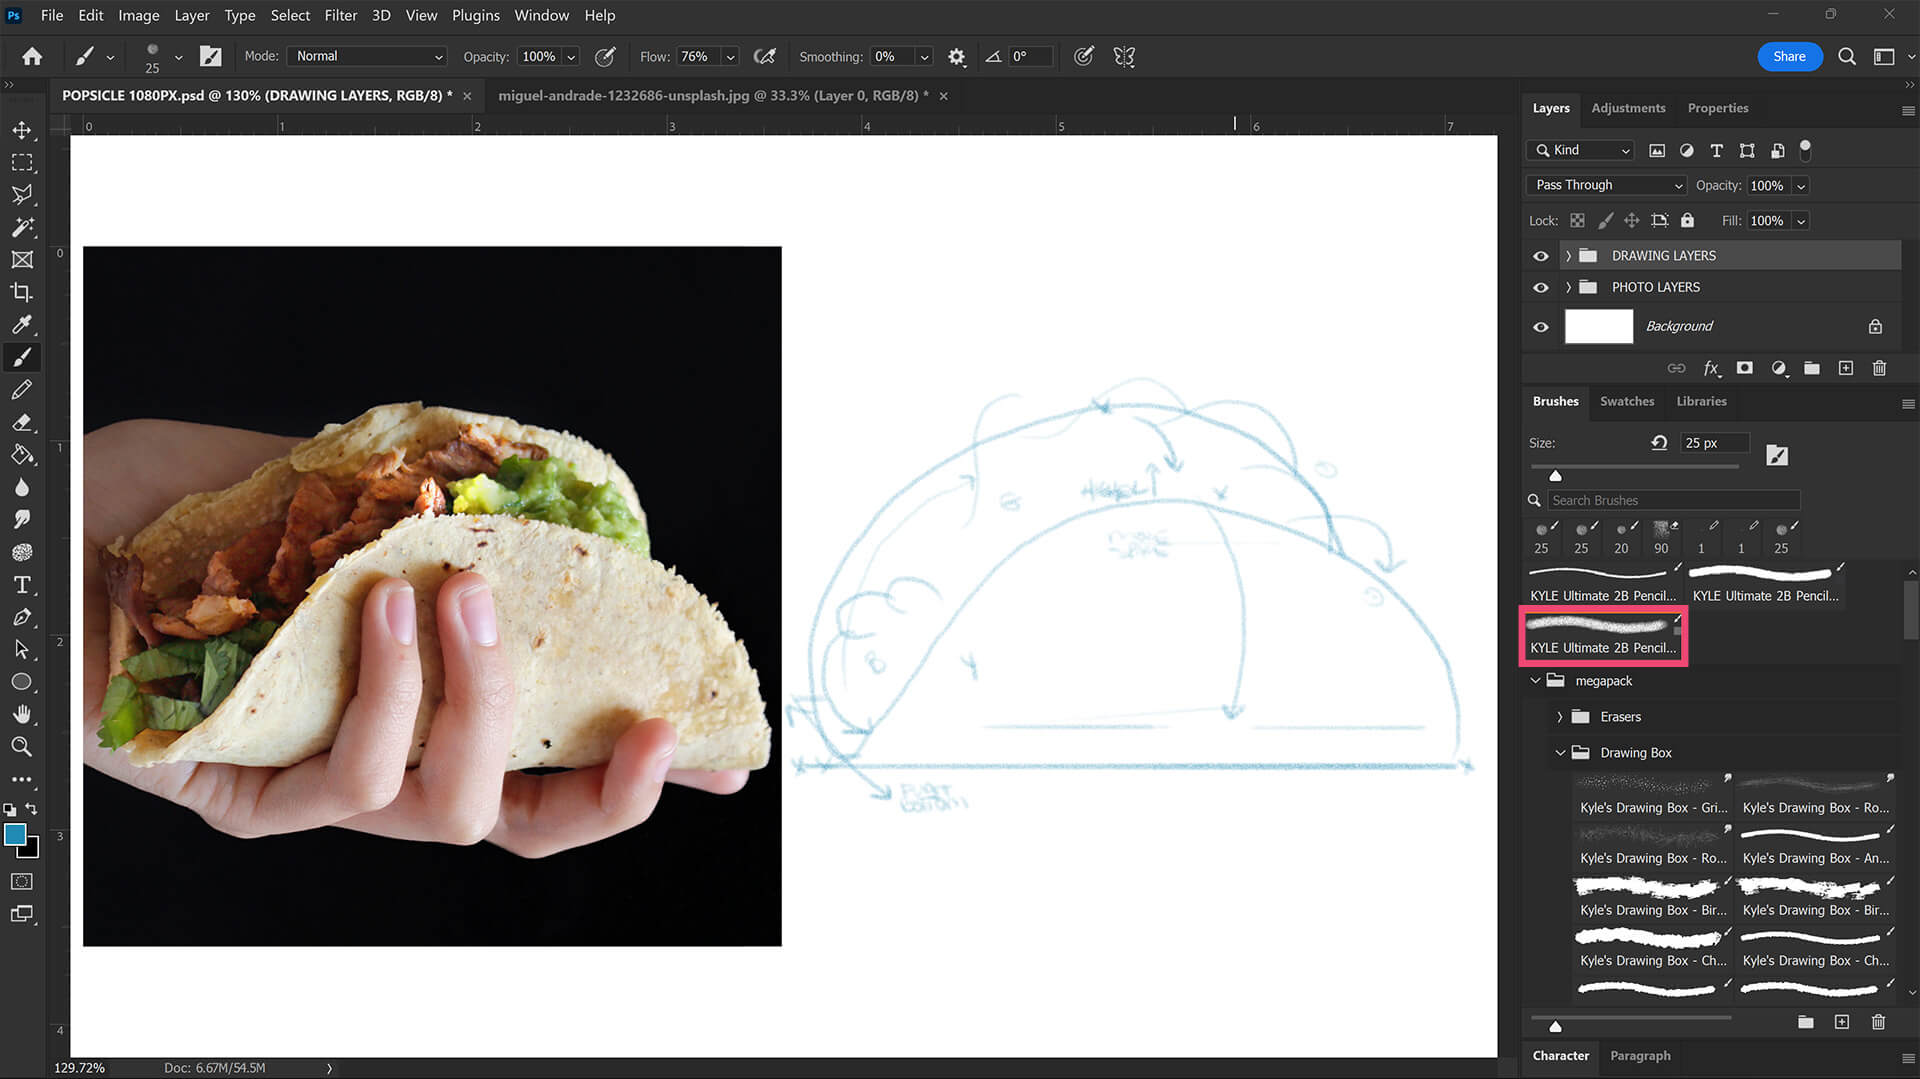Toggle visibility of PHOTO LAYERS group
The width and height of the screenshot is (1920, 1079).
click(x=1541, y=287)
